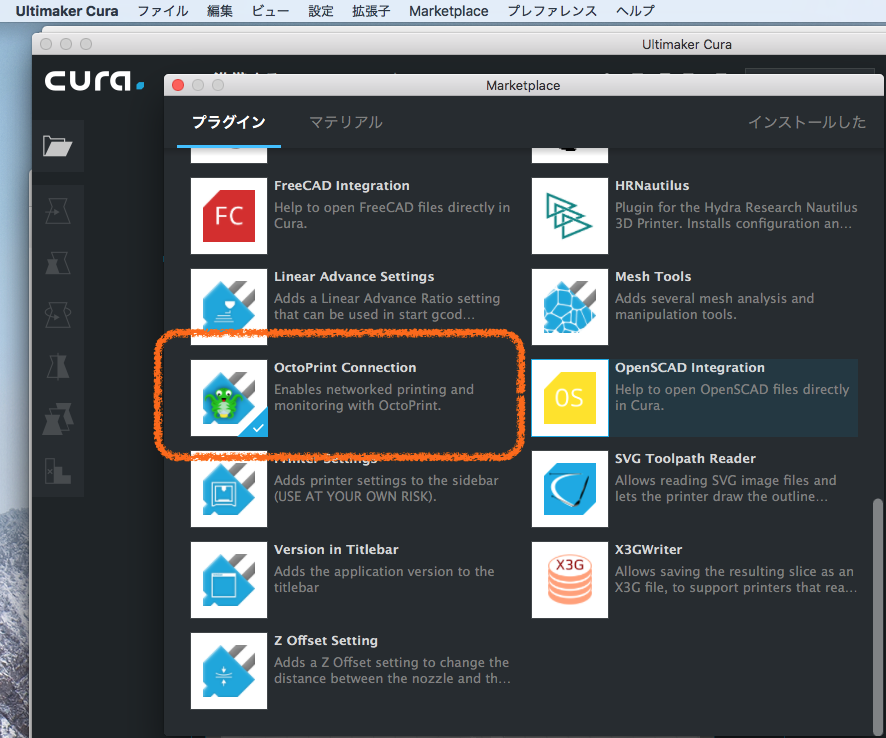This screenshot has width=886, height=738.
Task: Switch to the マテリアル tab
Action: [346, 122]
